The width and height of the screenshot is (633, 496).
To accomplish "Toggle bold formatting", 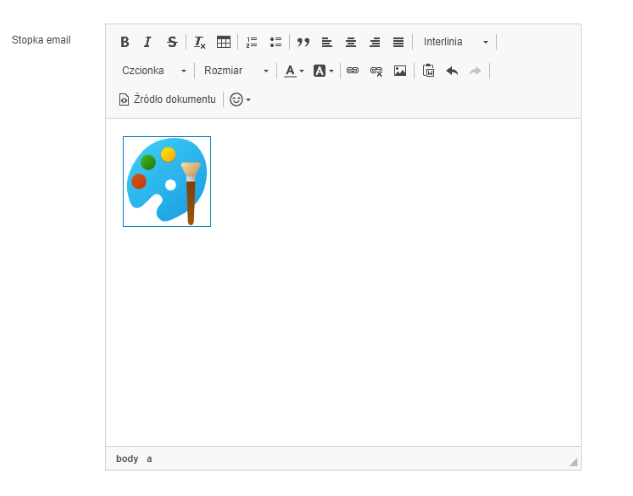I will (125, 42).
